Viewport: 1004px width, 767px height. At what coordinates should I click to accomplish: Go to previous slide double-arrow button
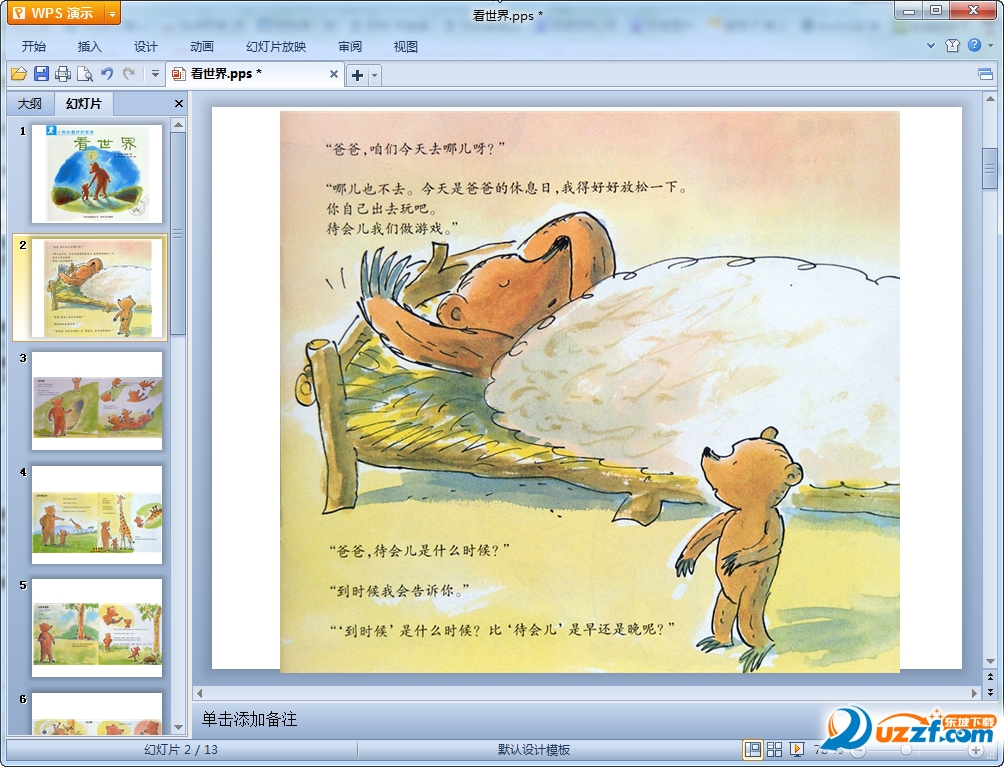990,677
